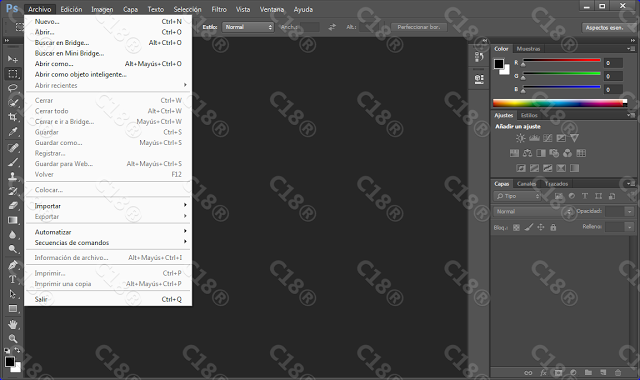Select the Dodge tool
The image size is (640, 380).
[x=12, y=249]
